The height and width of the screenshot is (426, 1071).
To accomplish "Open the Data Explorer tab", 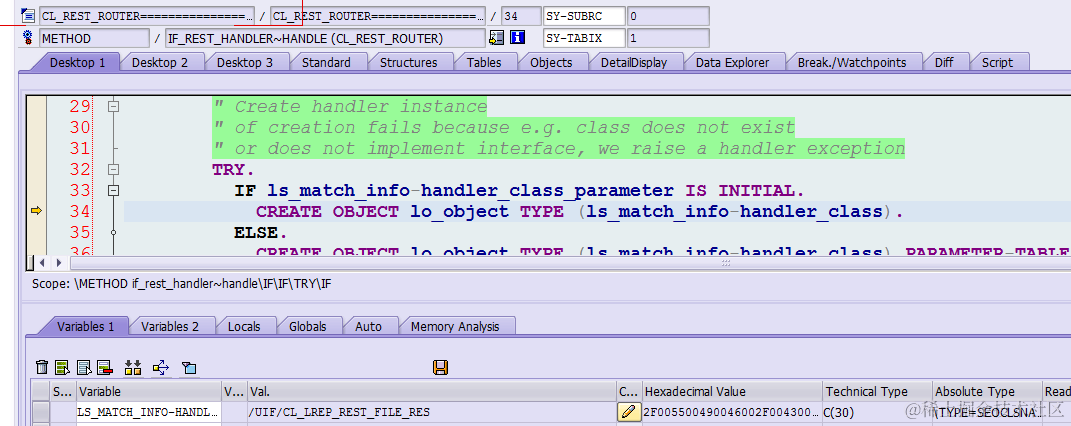I will pos(732,62).
